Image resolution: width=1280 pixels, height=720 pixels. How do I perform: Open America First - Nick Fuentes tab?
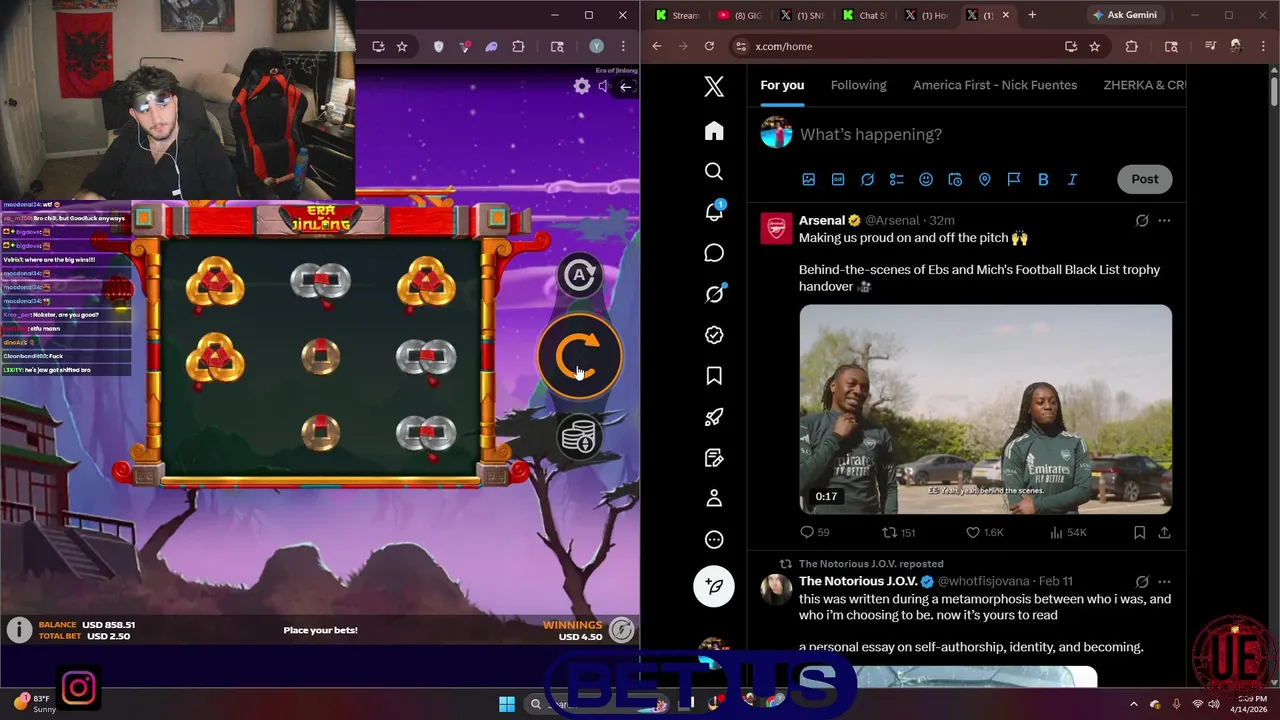995,85
